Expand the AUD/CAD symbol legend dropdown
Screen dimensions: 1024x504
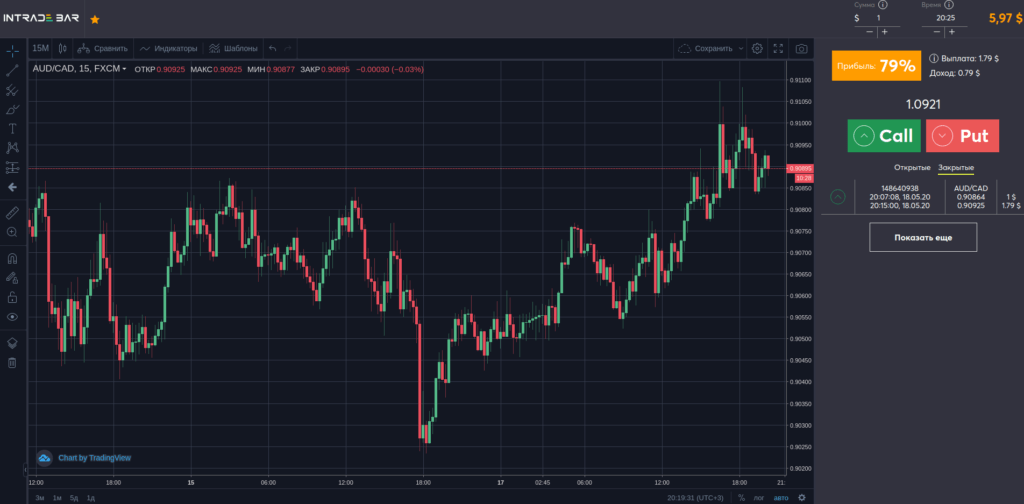pos(124,69)
